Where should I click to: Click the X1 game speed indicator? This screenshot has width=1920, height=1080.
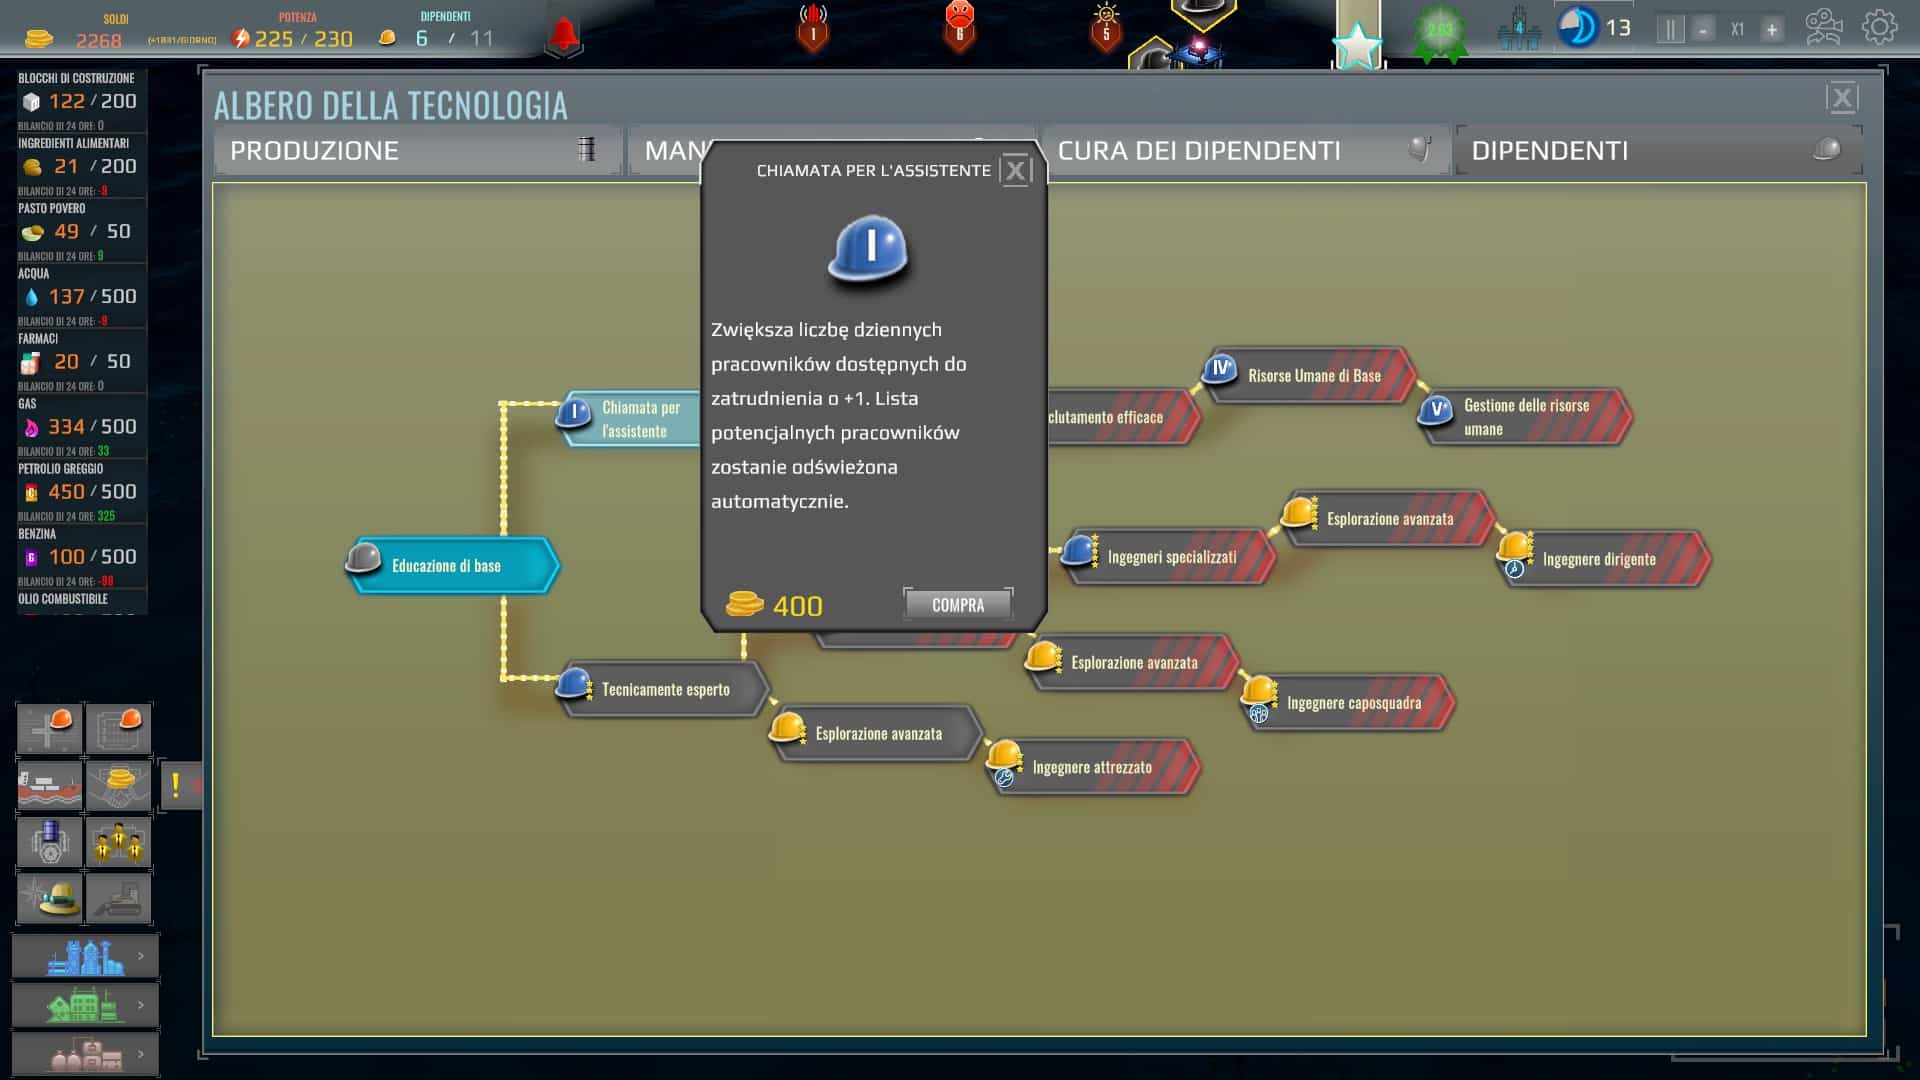[x=1737, y=30]
